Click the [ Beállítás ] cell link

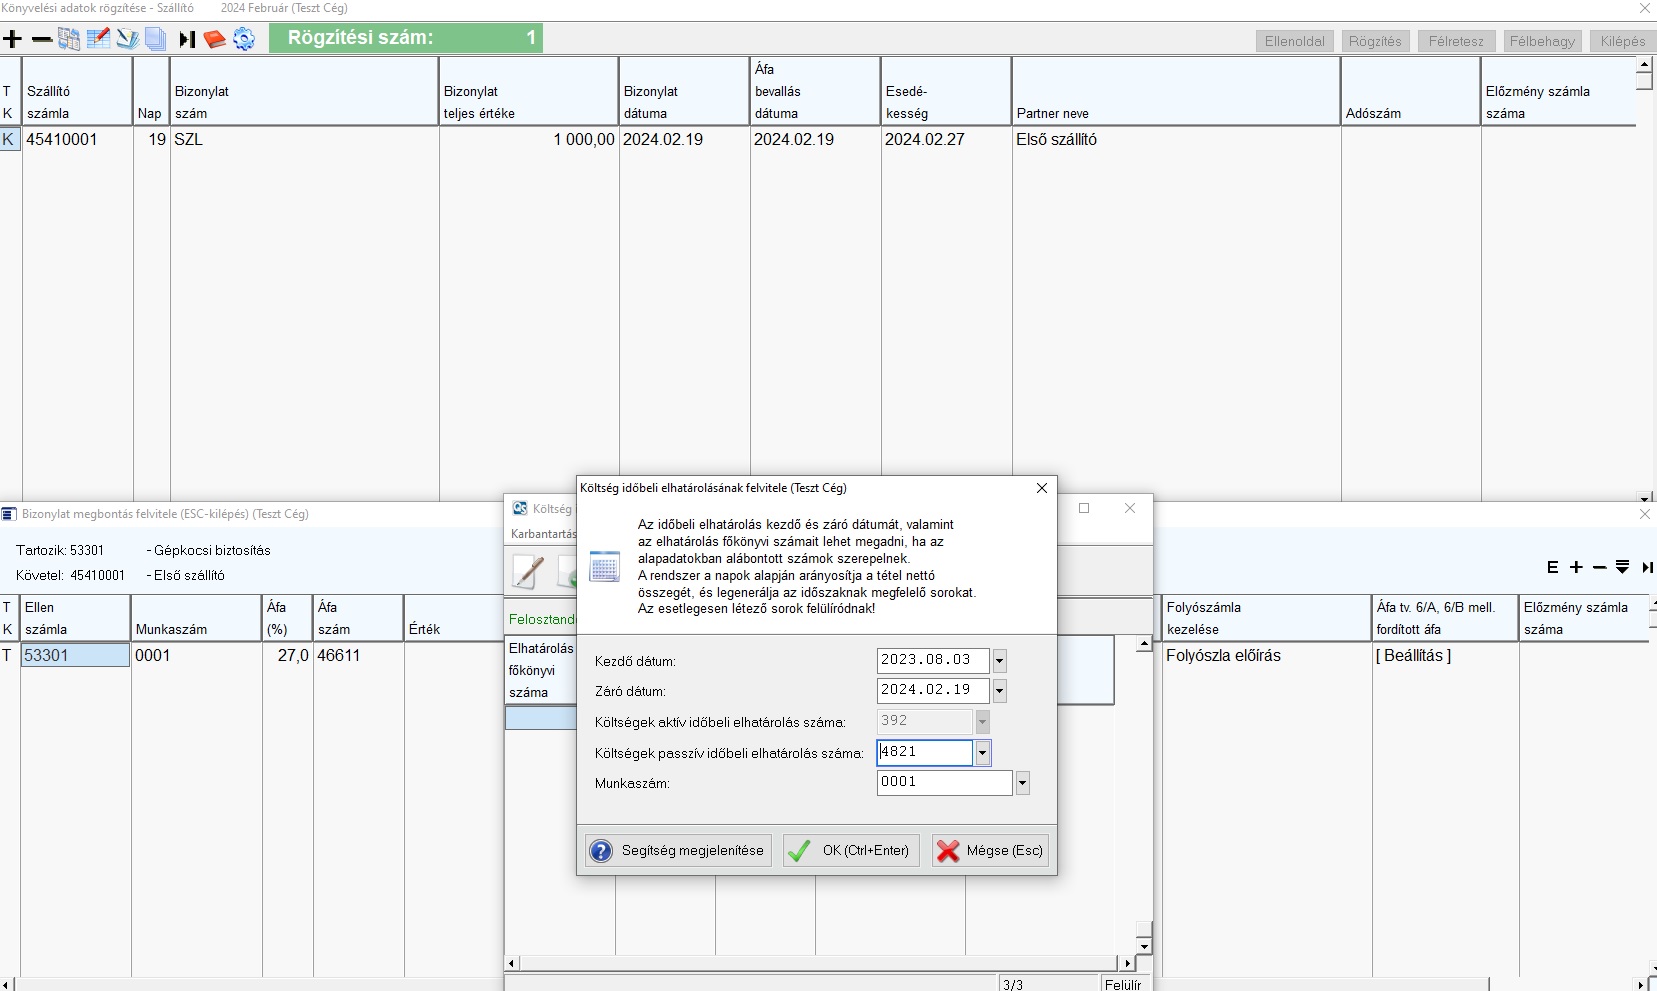(x=1413, y=656)
